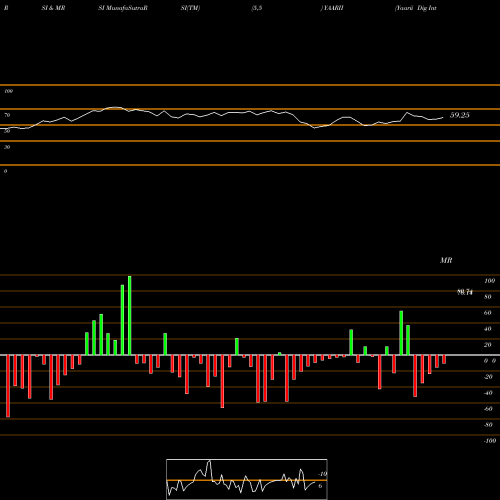
Task: Click the RSI axis label 70
Action: (x=7, y=115)
